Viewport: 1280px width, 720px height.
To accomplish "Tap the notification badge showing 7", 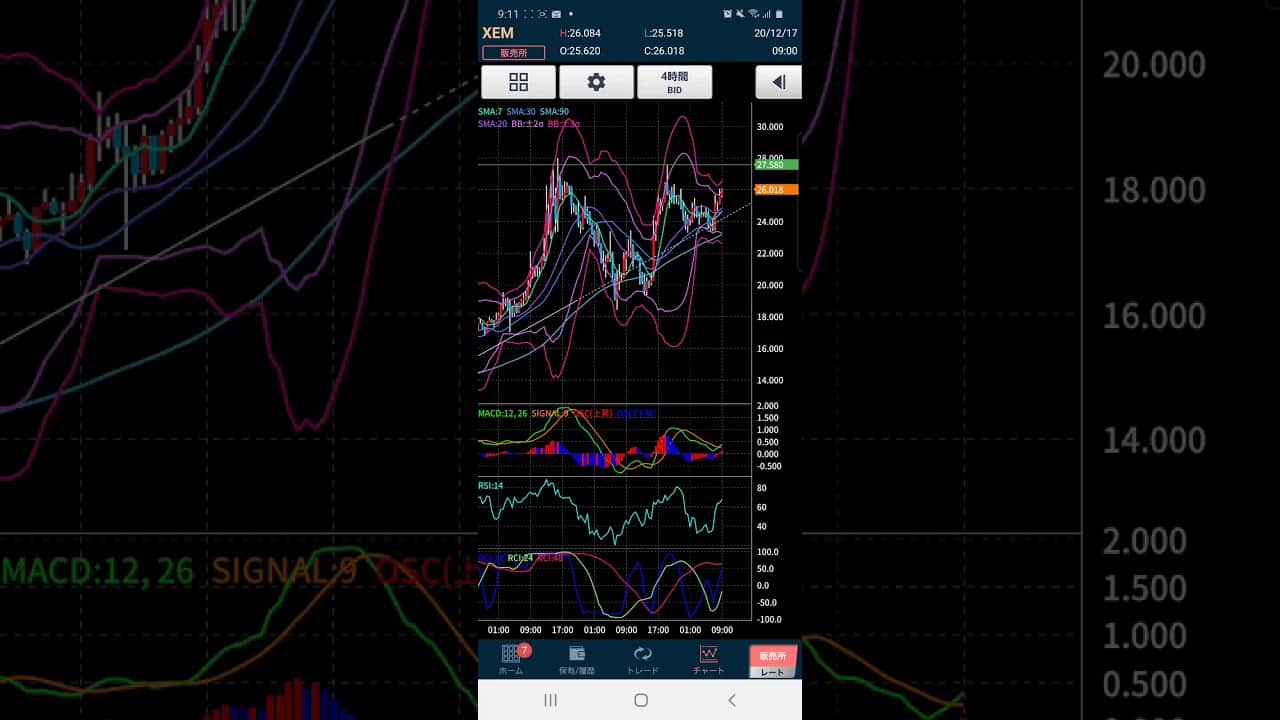I will tap(524, 650).
